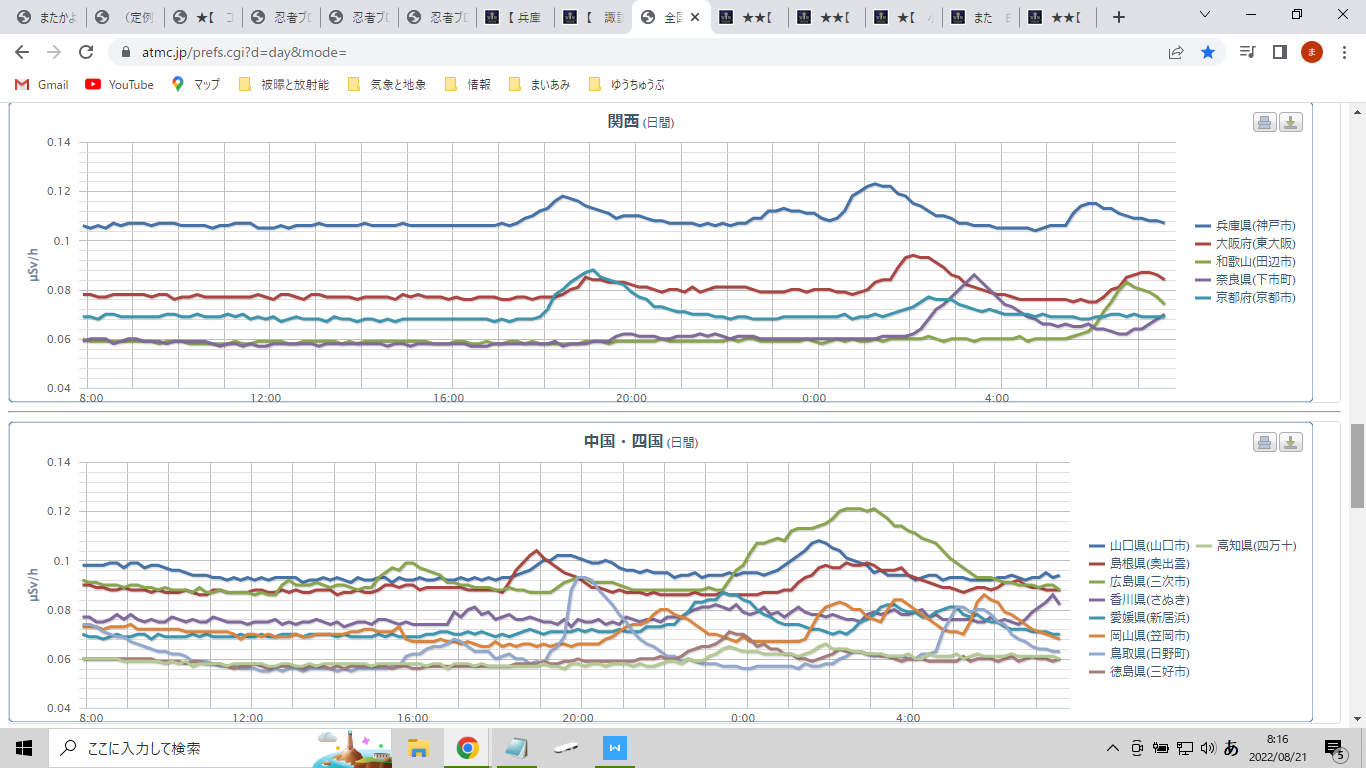Open the browser side panel
This screenshot has height=768, width=1366.
click(x=1279, y=52)
